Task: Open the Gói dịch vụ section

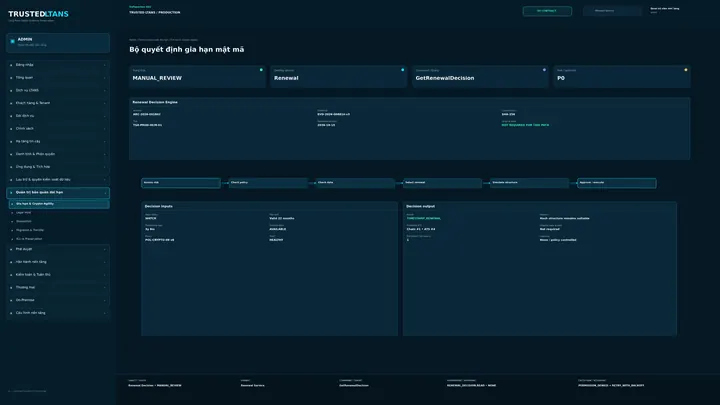Action: tap(58, 116)
